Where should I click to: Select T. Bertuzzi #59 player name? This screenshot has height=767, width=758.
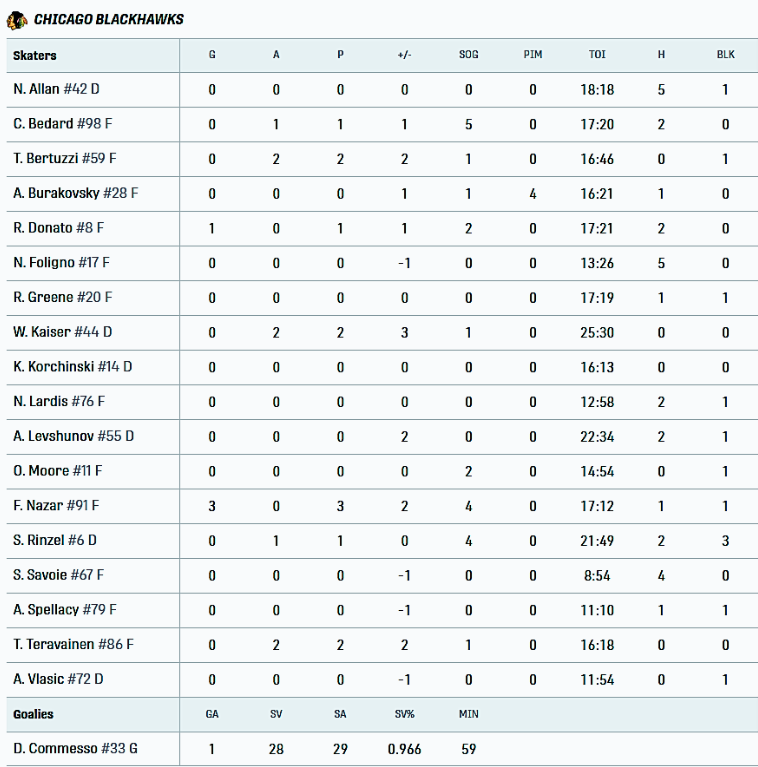click(65, 159)
